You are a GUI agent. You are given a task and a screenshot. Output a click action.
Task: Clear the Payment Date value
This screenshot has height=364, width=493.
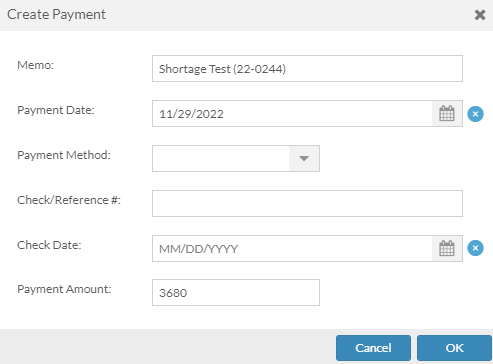pos(475,114)
